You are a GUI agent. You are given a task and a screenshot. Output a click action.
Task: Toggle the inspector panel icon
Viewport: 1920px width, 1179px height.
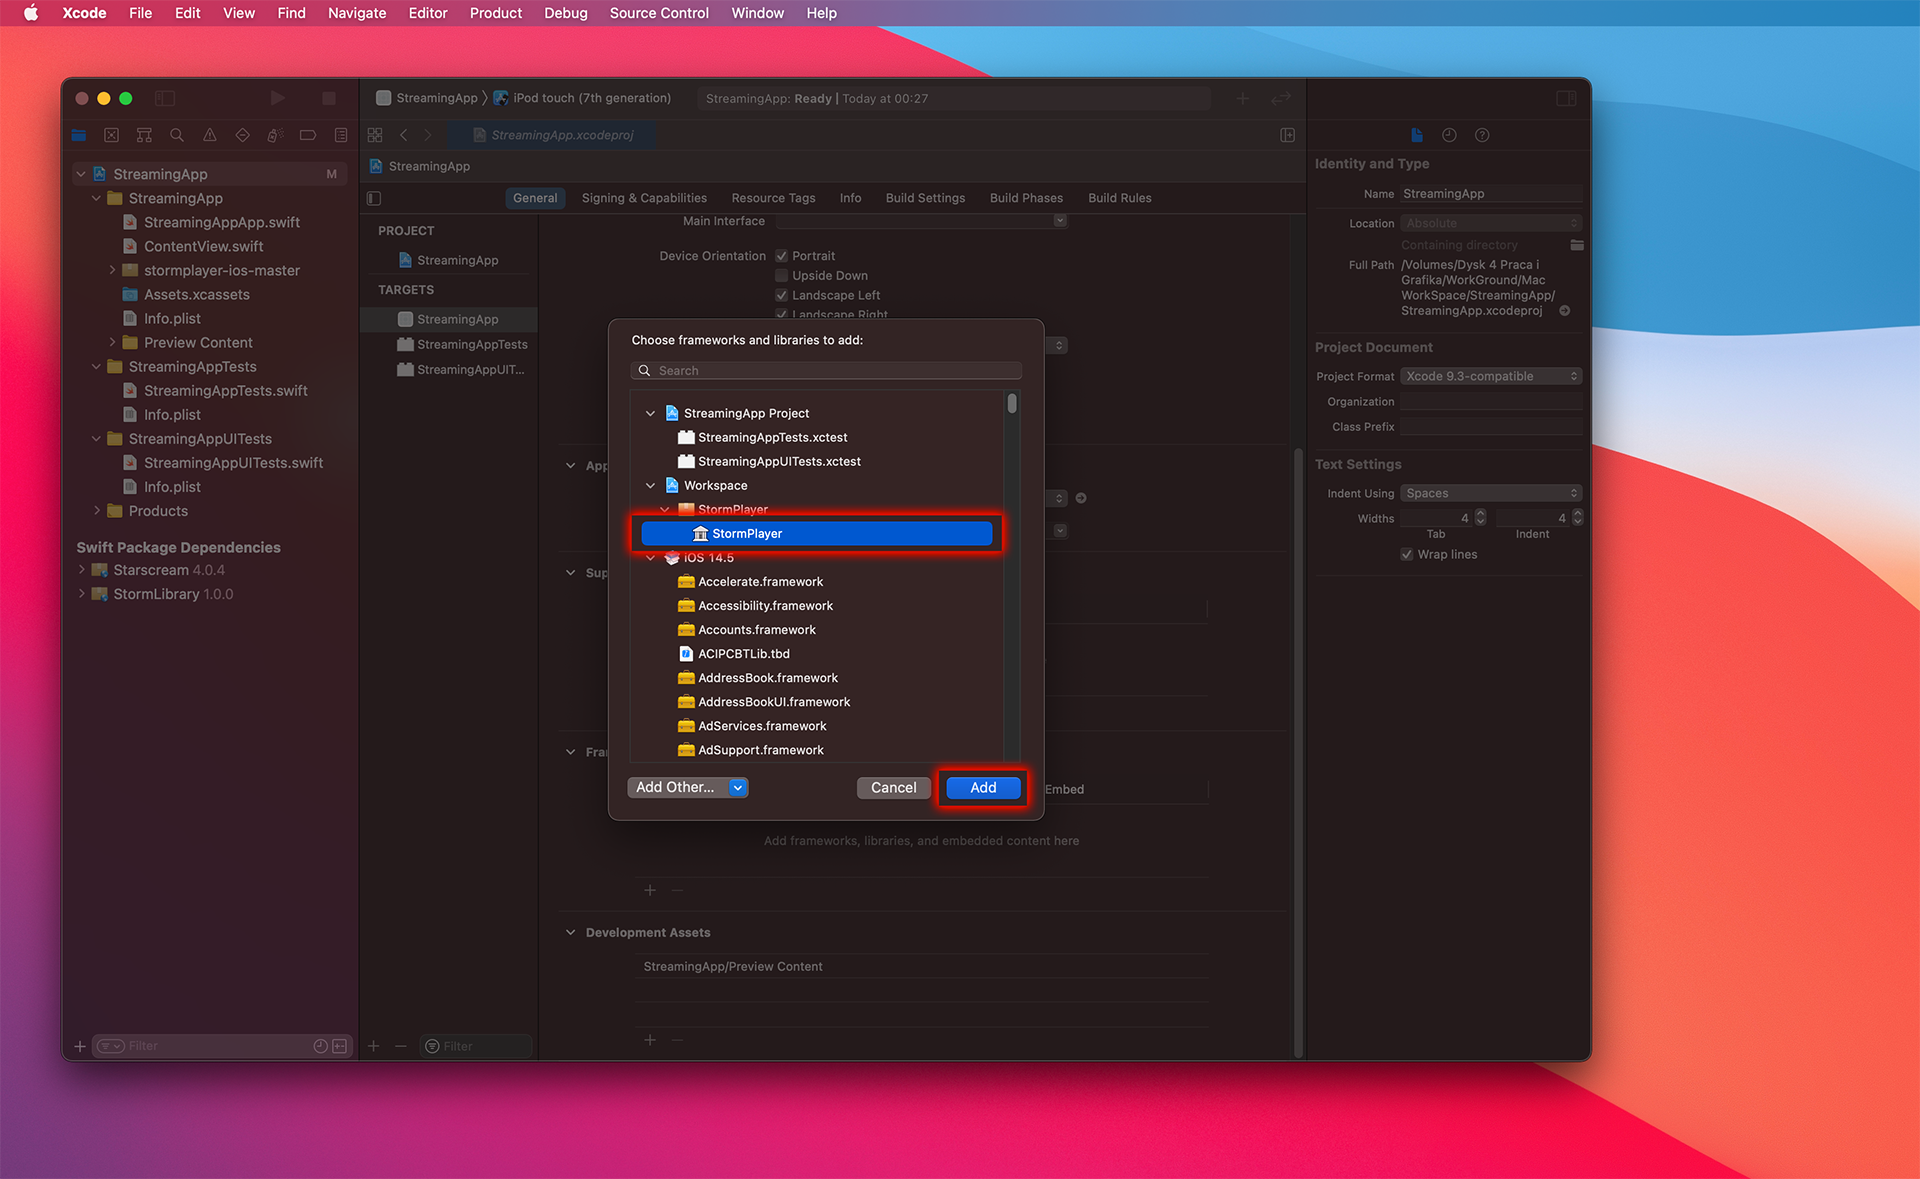1566,98
